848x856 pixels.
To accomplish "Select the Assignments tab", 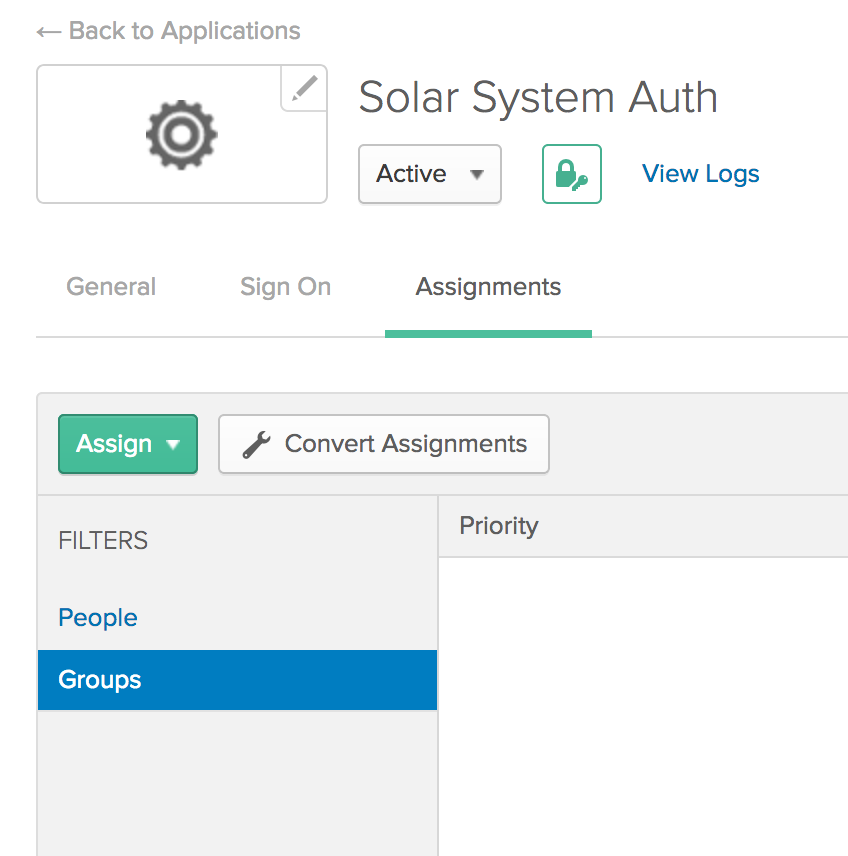I will coord(488,287).
